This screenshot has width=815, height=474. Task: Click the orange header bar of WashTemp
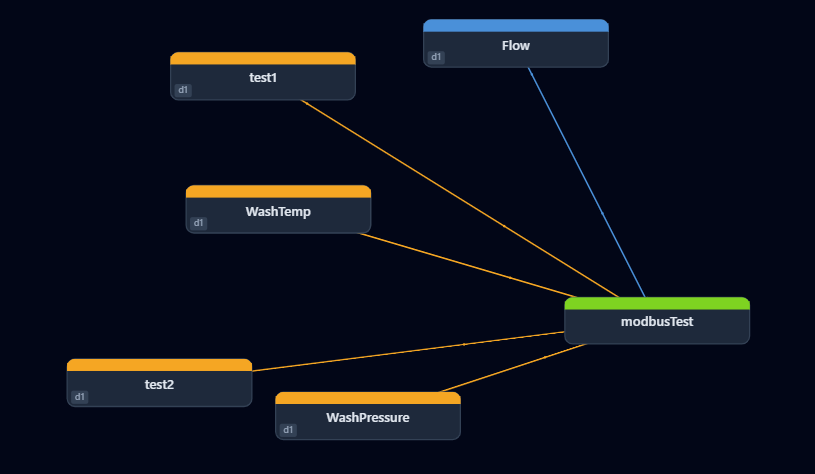(x=278, y=191)
